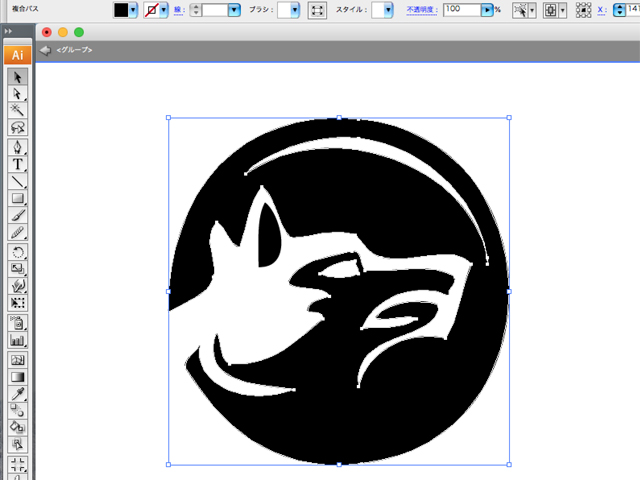Select the Warp tool
This screenshot has width=640, height=480.
click(x=17, y=286)
